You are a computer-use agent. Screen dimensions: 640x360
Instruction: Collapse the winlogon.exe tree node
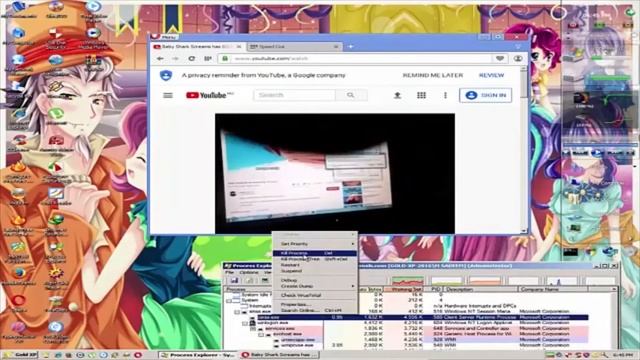tap(245, 323)
